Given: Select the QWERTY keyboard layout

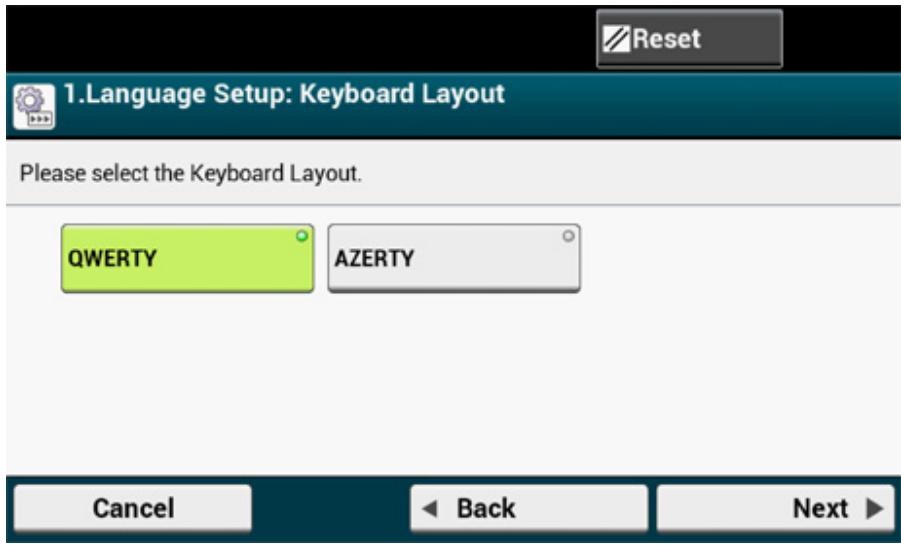Looking at the screenshot, I should pyautogui.click(x=187, y=258).
